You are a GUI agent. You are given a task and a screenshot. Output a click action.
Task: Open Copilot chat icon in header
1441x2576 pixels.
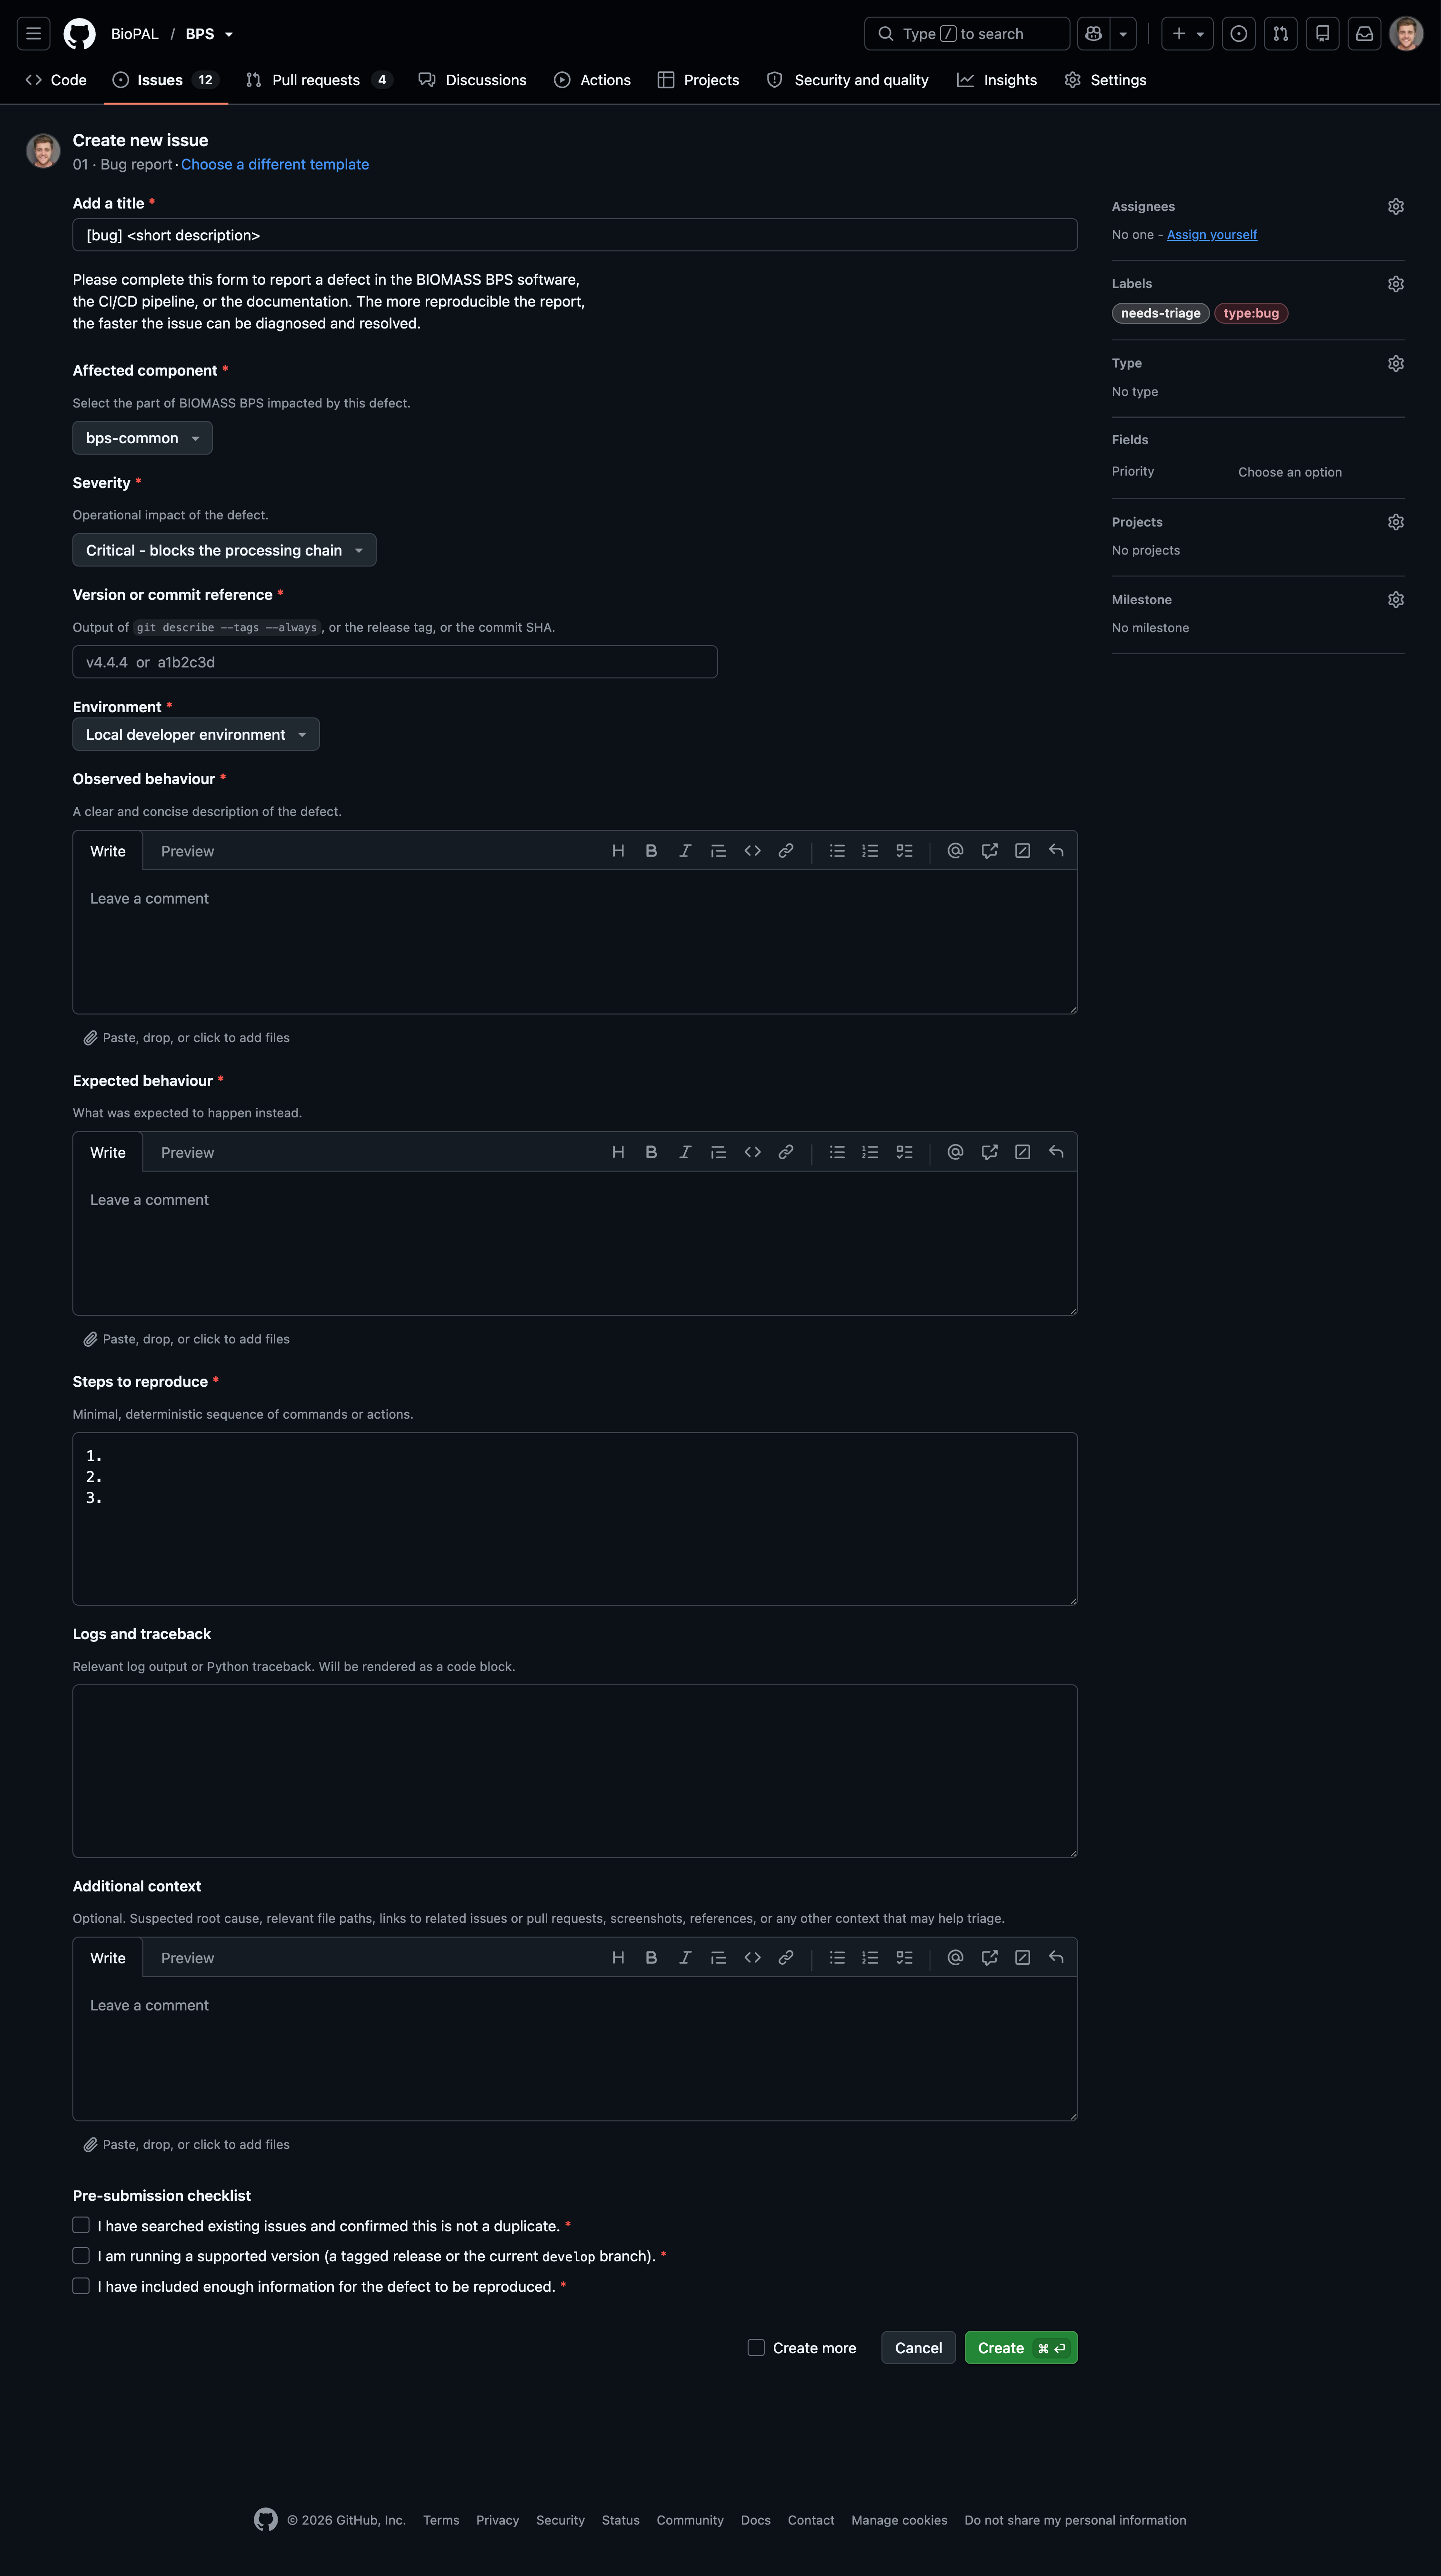click(1094, 34)
